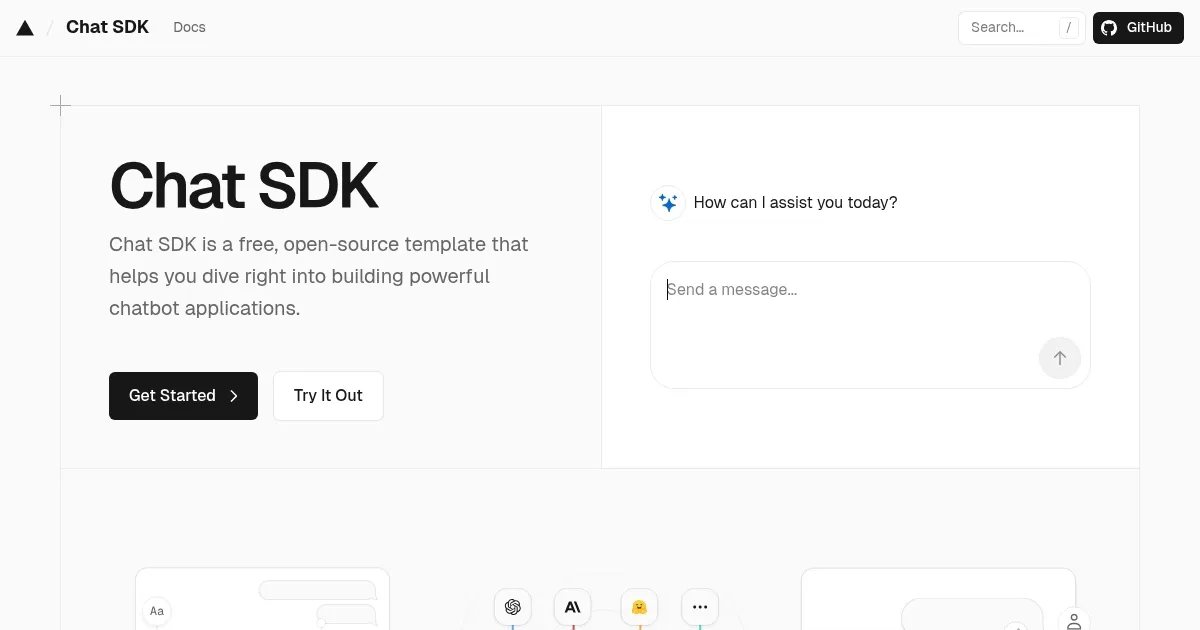Image resolution: width=1200 pixels, height=630 pixels.
Task: Click the send message arrow button
Action: 1059,357
